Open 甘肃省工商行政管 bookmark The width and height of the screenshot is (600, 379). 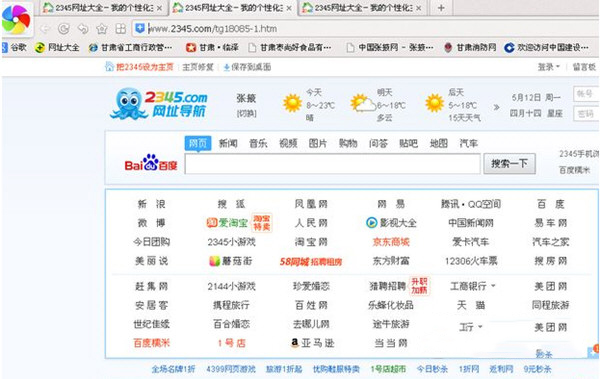coord(130,47)
